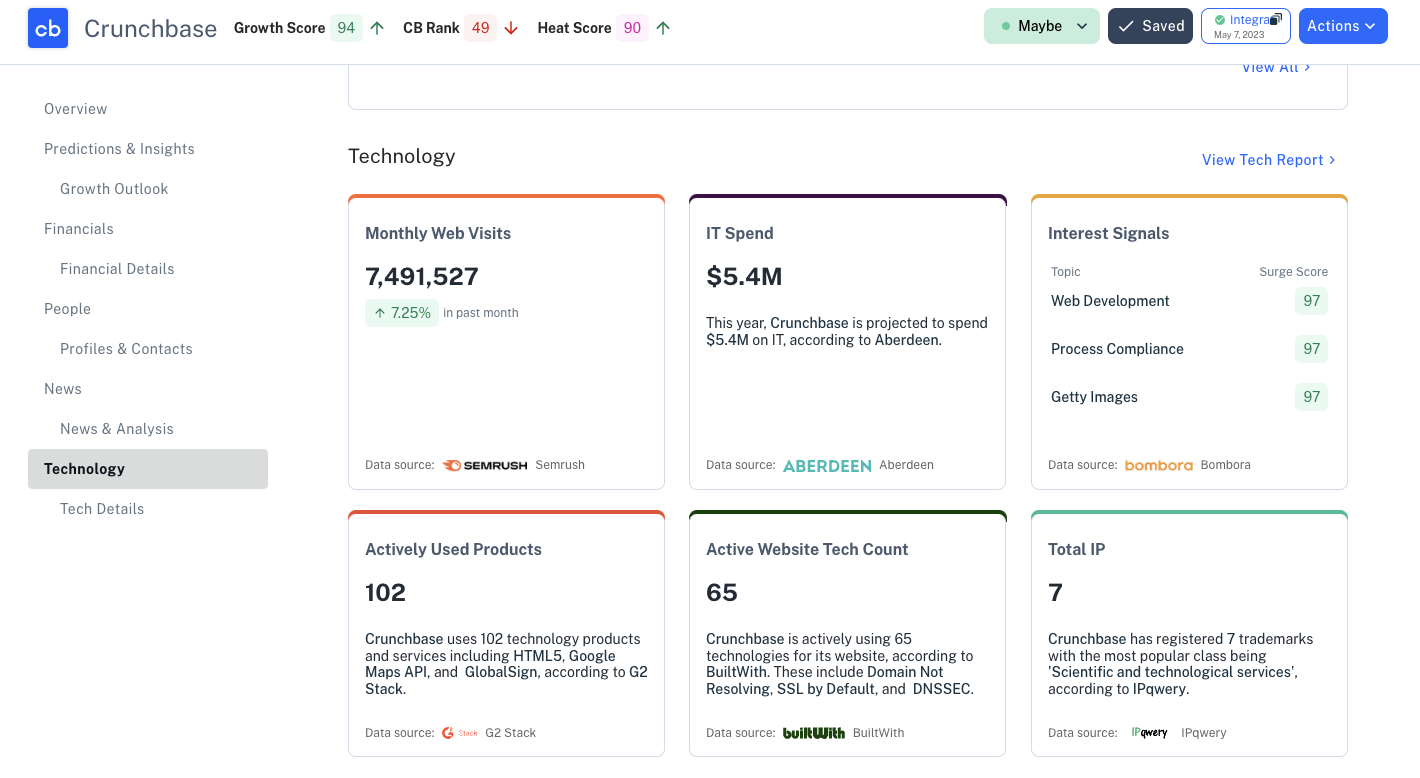Click the BuiltWith logo icon
The image size is (1420, 778).
814,733
